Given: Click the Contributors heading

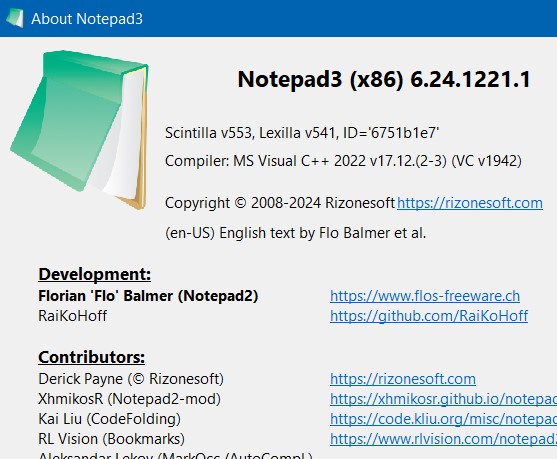Looking at the screenshot, I should click(x=92, y=357).
